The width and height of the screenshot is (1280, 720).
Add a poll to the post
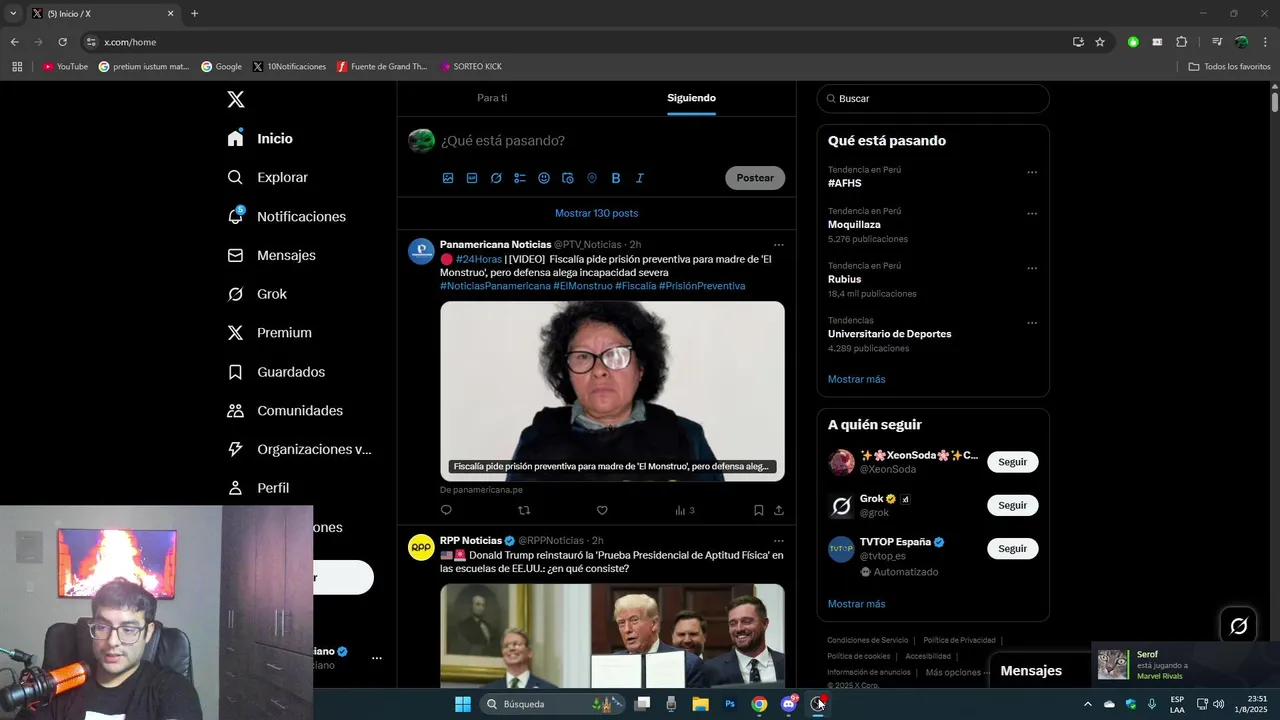tap(520, 178)
